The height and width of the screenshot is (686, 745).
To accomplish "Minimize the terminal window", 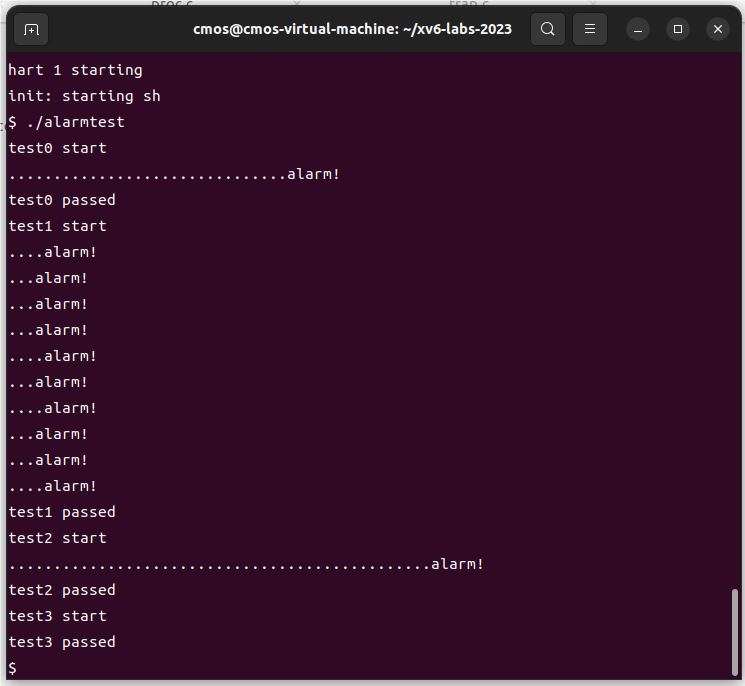I will (x=640, y=29).
